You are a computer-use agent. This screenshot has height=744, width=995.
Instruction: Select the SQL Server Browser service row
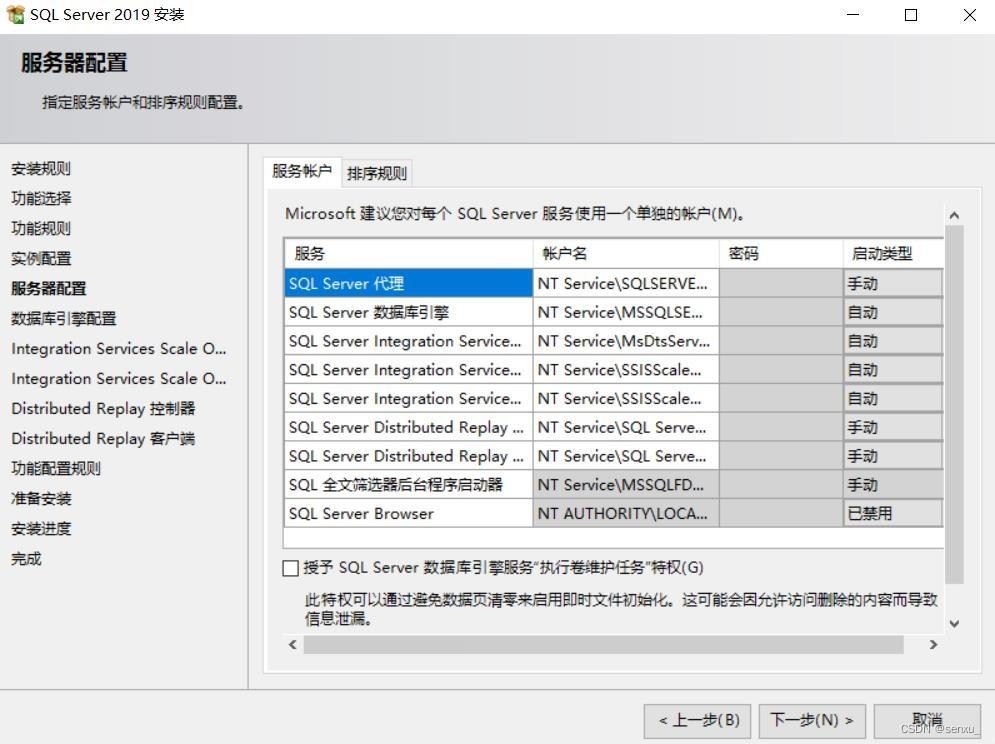(x=408, y=514)
